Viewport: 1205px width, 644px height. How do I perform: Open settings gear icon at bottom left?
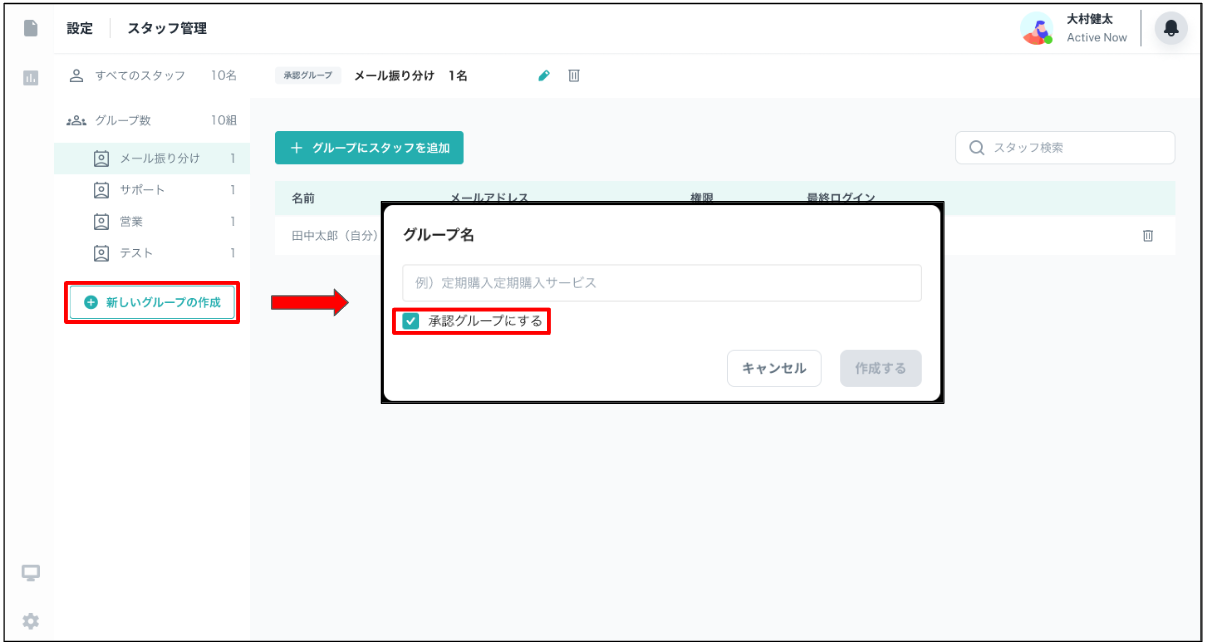click(31, 621)
